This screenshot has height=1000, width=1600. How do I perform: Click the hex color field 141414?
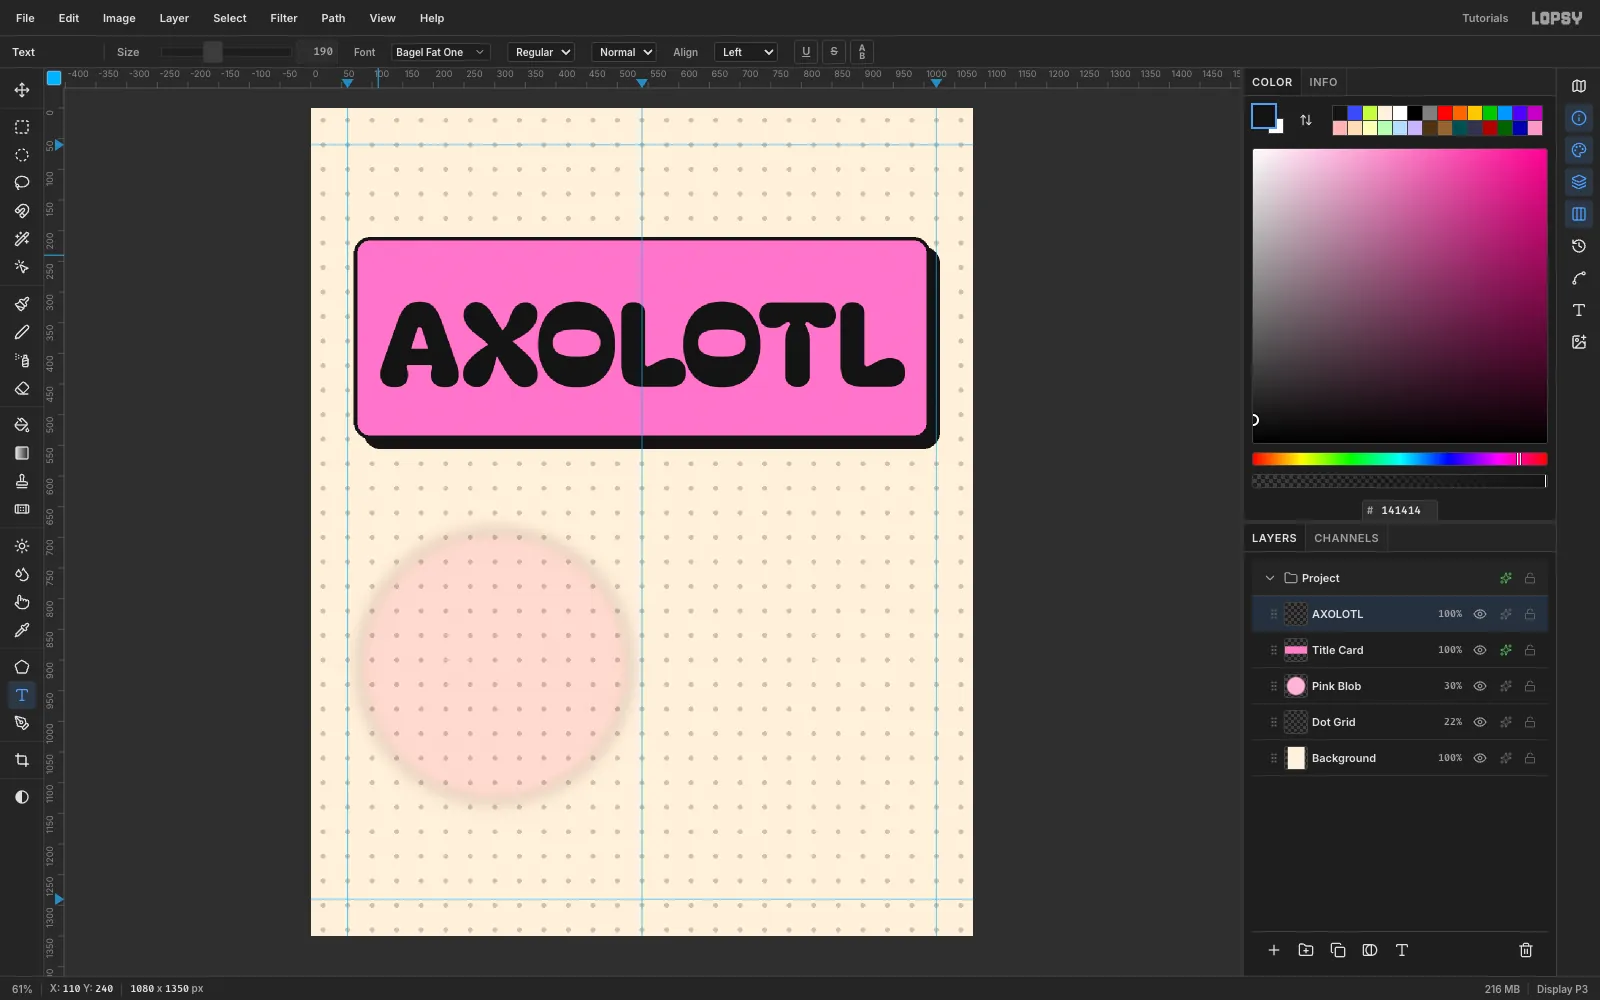(x=1400, y=510)
